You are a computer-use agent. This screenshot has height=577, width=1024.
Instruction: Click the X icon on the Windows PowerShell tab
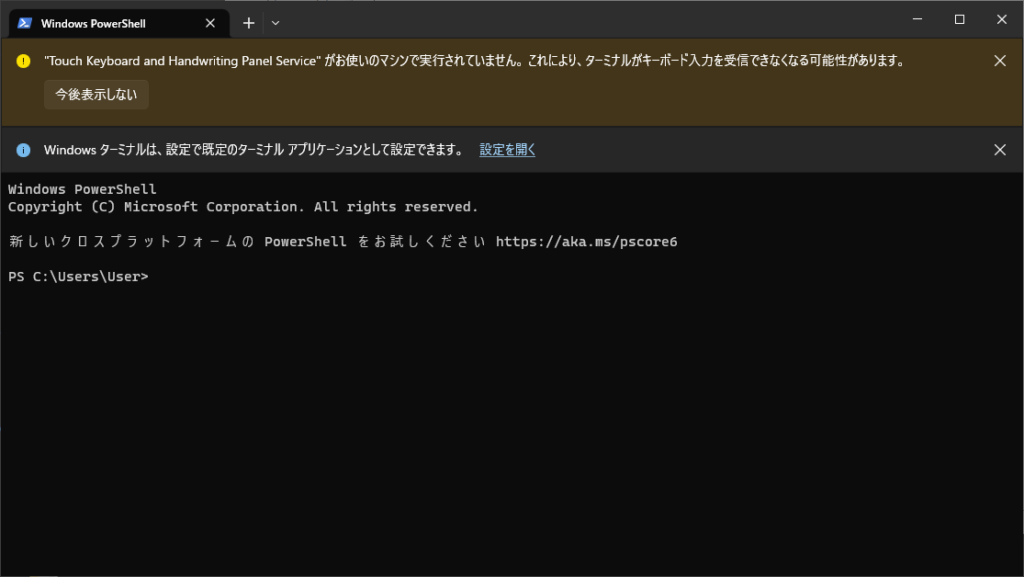(209, 21)
